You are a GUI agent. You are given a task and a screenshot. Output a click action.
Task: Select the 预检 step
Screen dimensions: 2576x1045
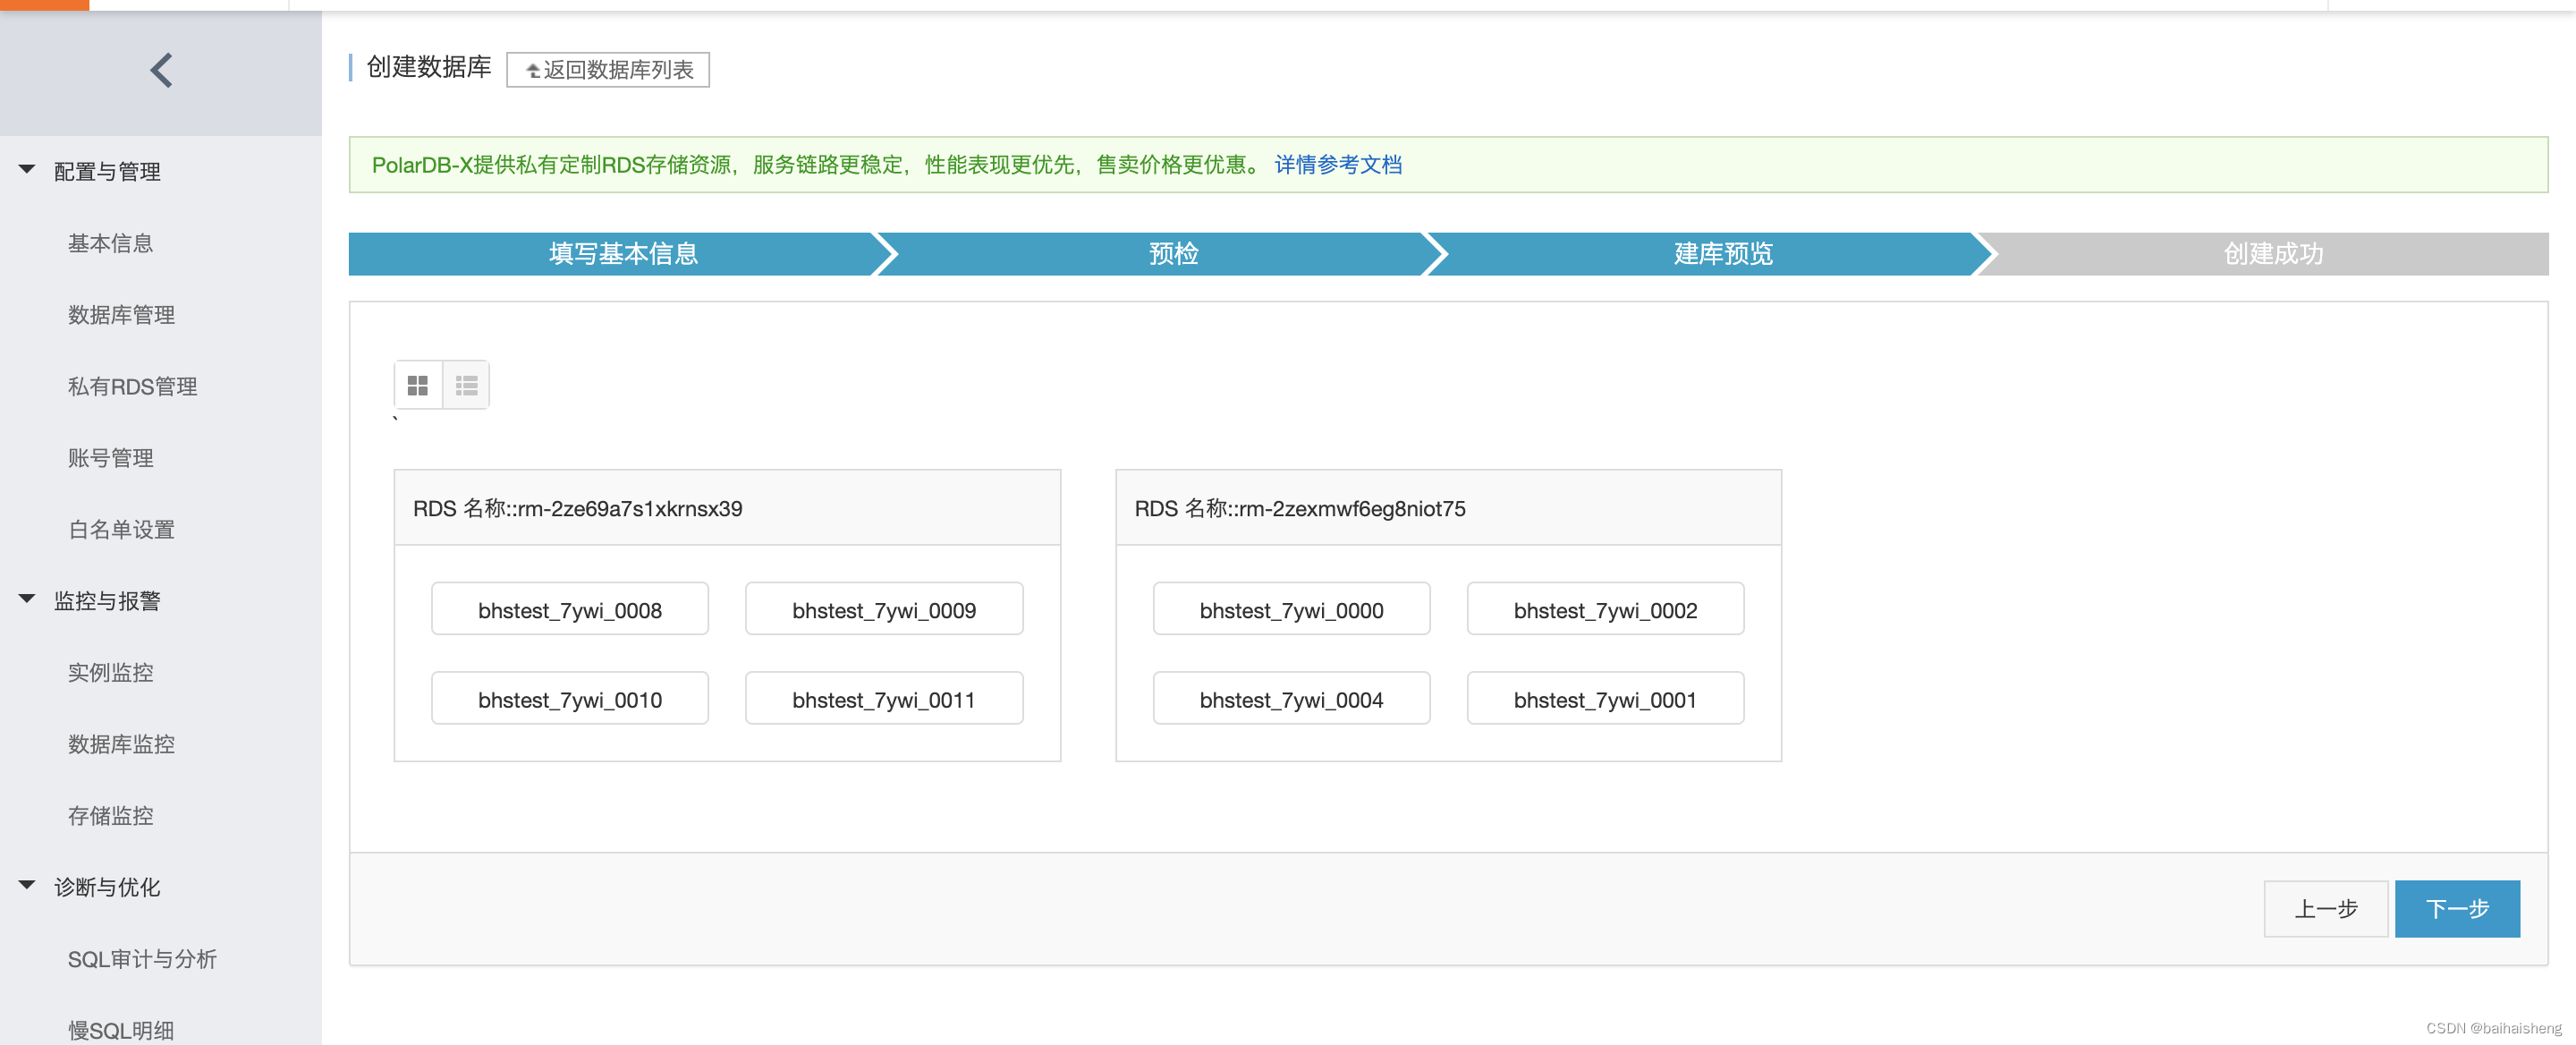(1172, 254)
